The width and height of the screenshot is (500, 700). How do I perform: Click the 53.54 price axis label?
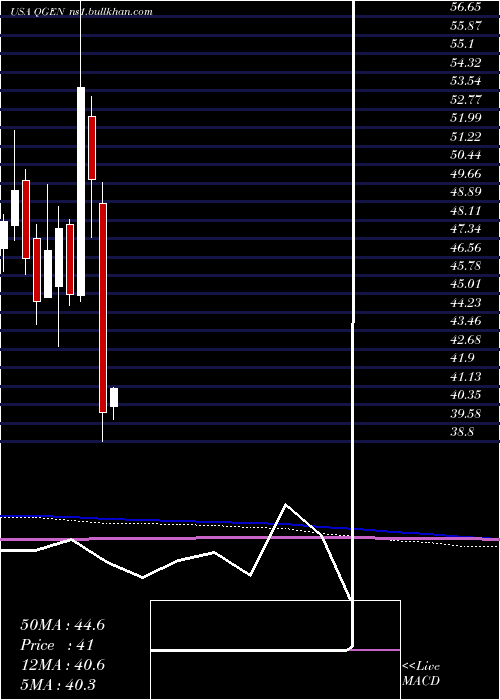465,81
